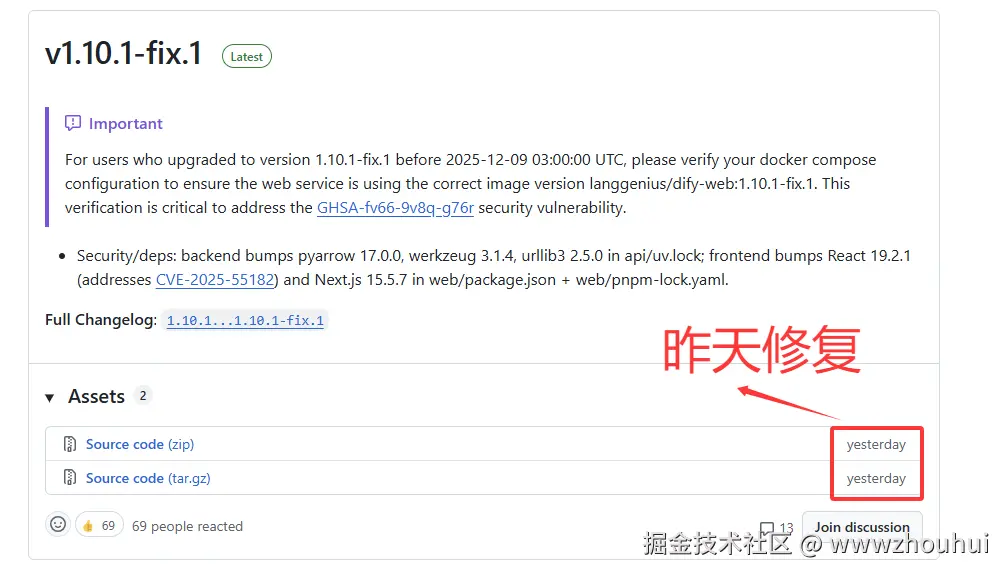This screenshot has width=1008, height=576.
Task: Open the GHSA-fv66-9v8q-g76r advisory link
Action: tap(395, 208)
